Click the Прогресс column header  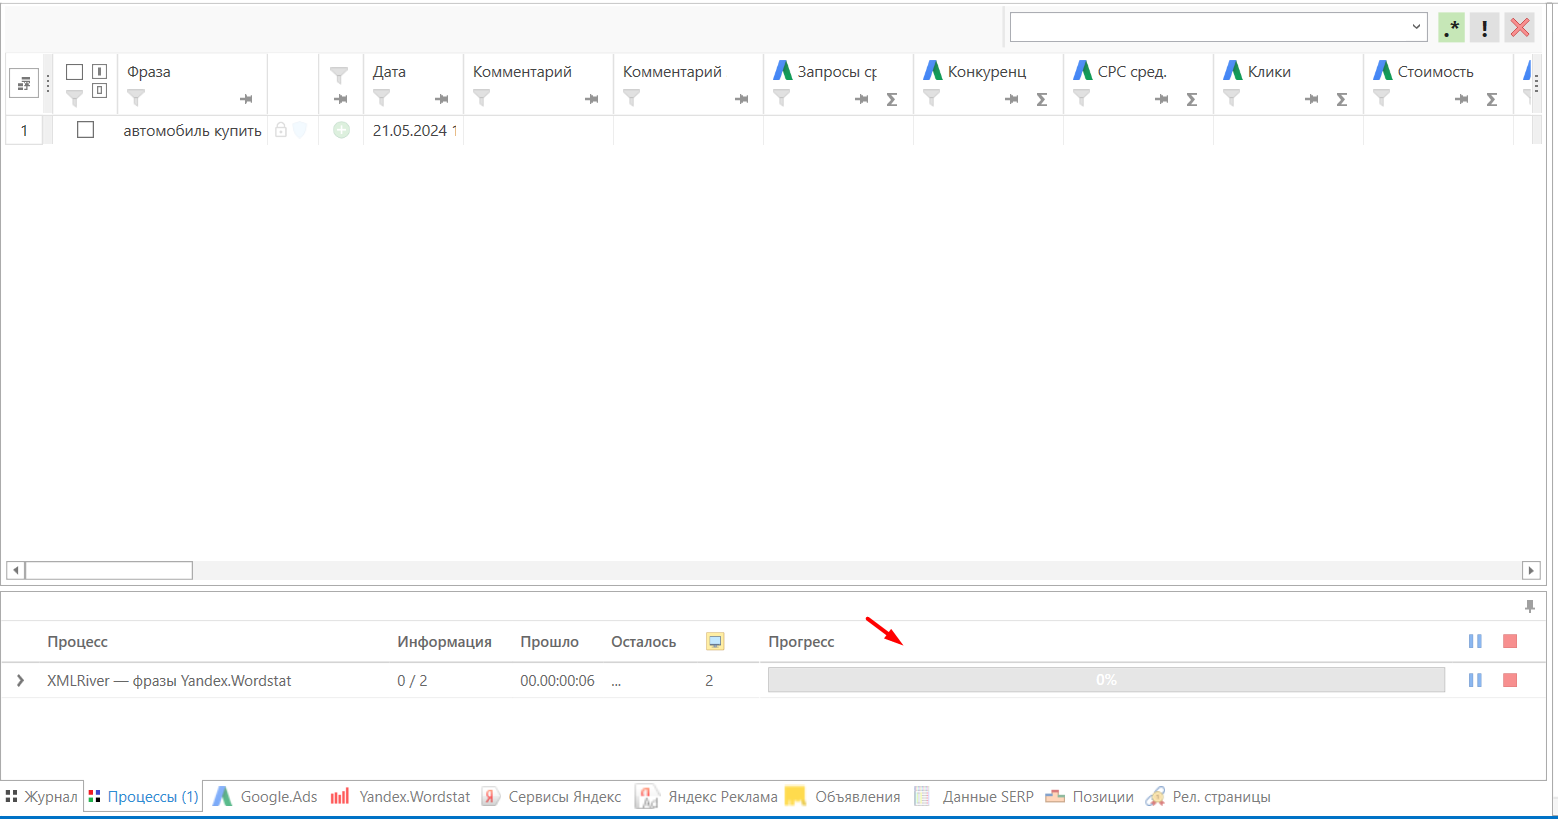(801, 642)
